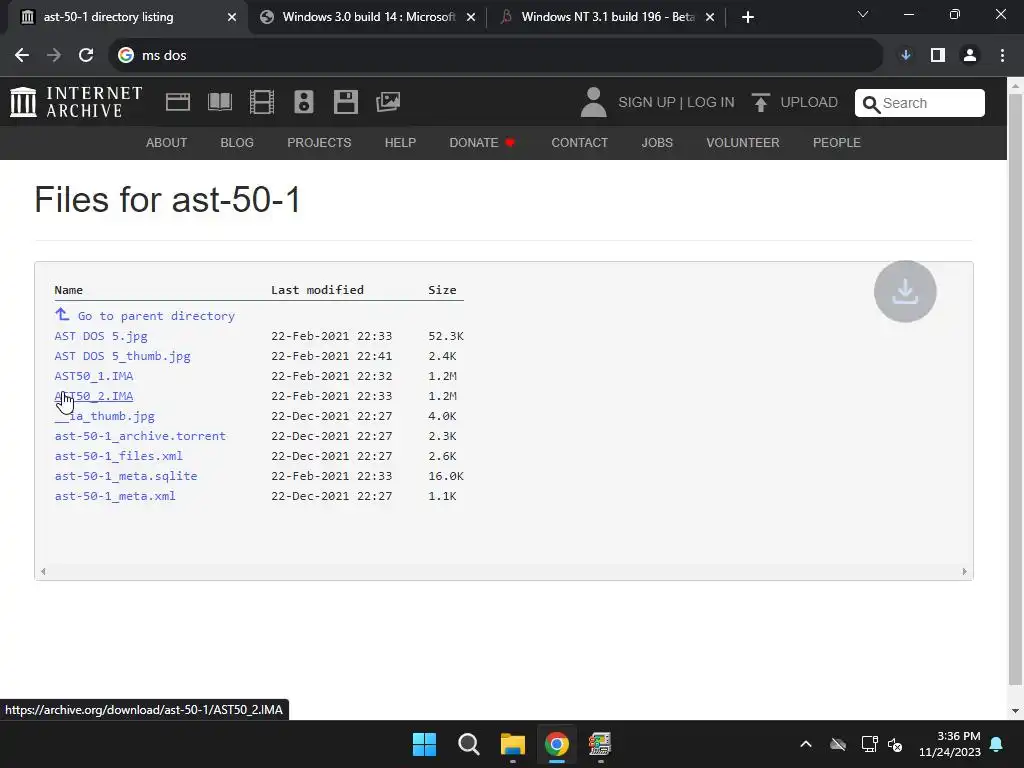Open ast-50-1_files.xml
The height and width of the screenshot is (768, 1024).
tap(118, 456)
